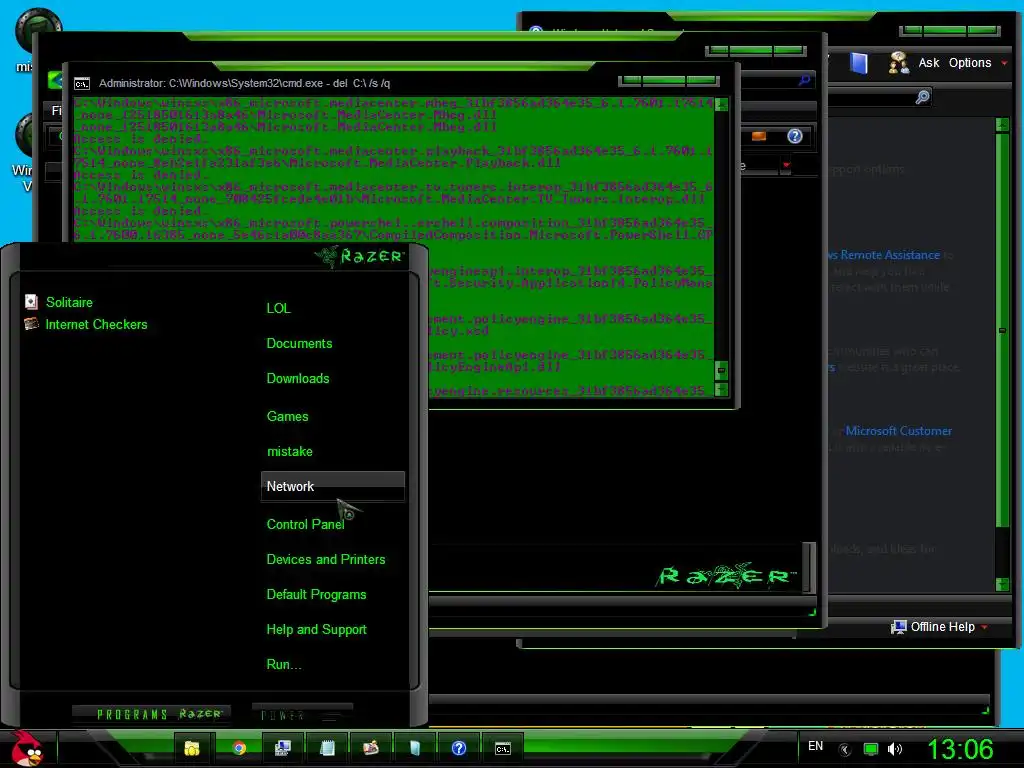Viewport: 1024px width, 768px height.
Task: Click the cmd window title bar icon
Action: pyautogui.click(x=82, y=84)
